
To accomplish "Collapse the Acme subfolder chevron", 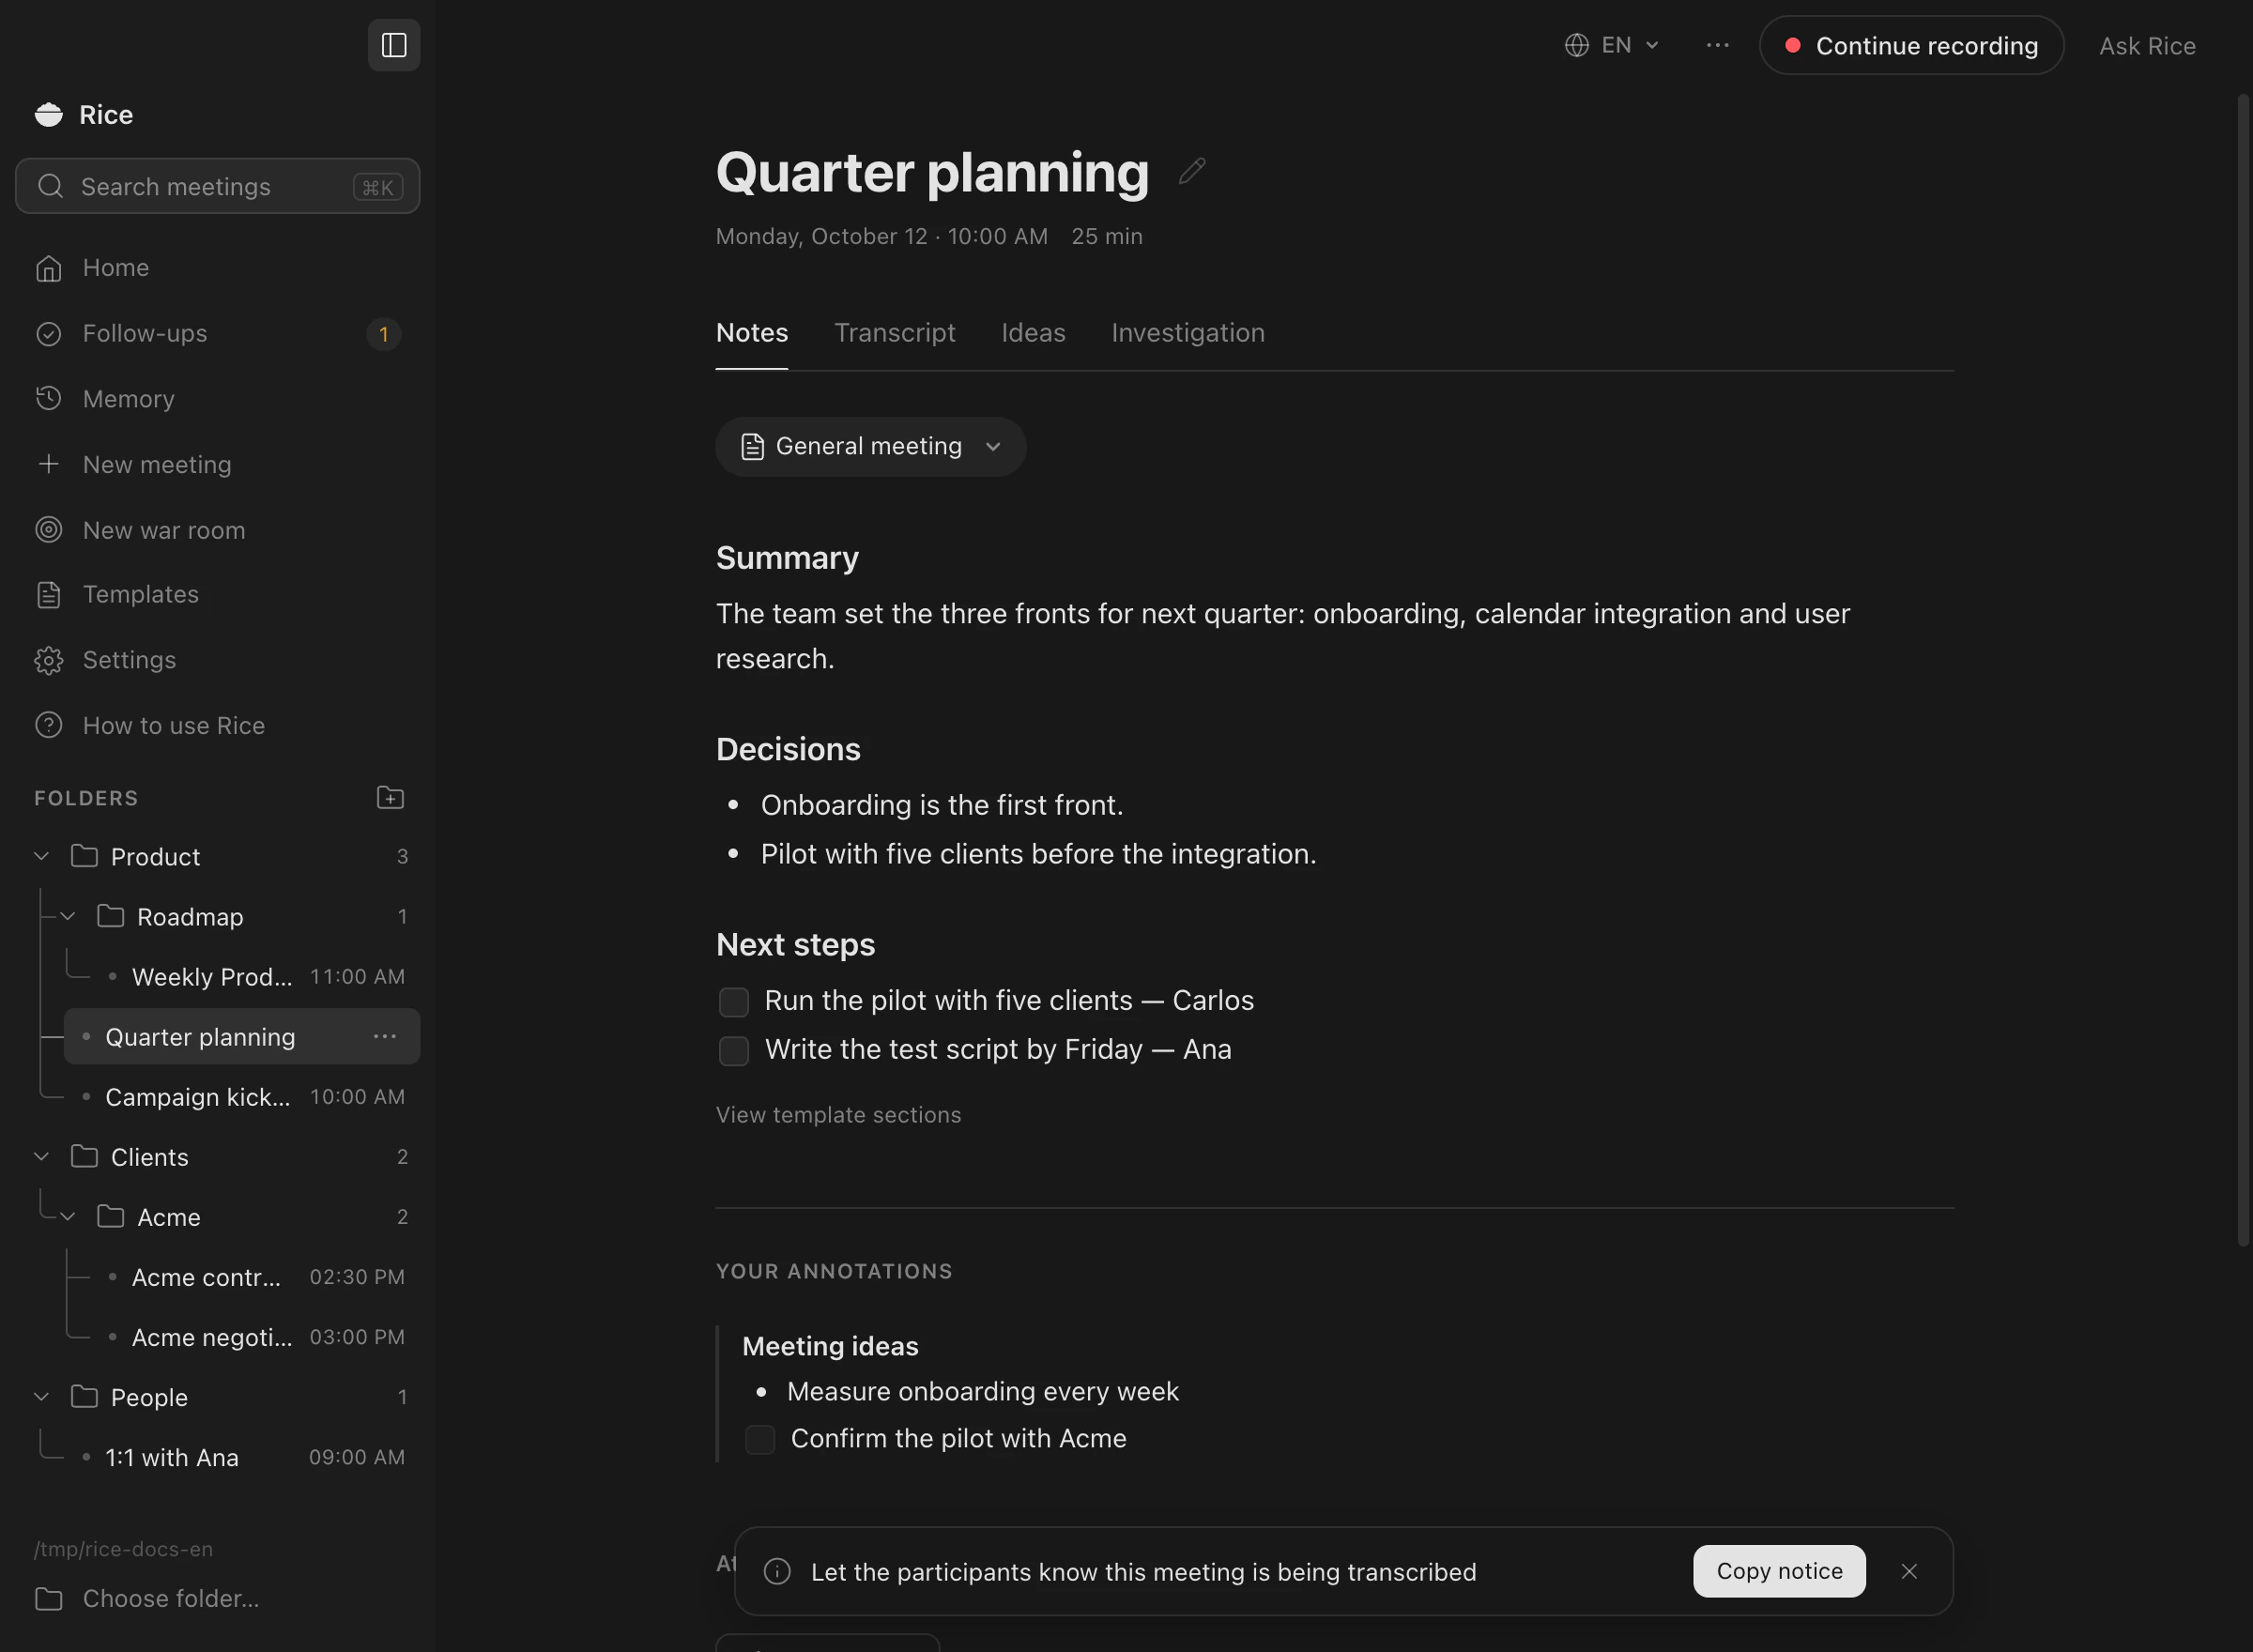I will [68, 1216].
